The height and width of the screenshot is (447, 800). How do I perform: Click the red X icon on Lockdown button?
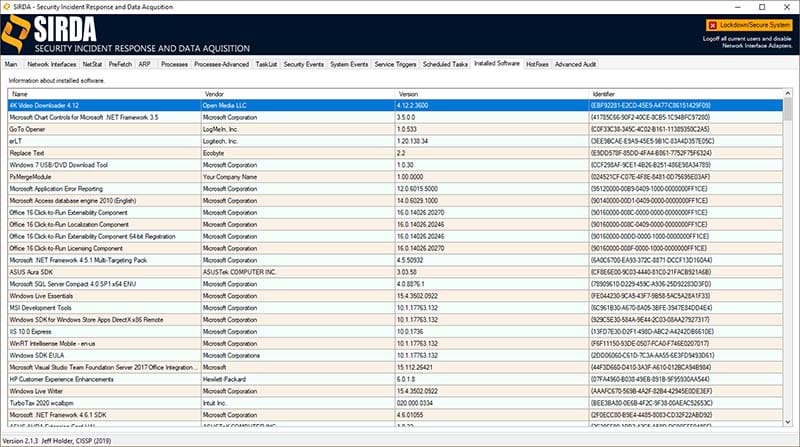tap(713, 25)
